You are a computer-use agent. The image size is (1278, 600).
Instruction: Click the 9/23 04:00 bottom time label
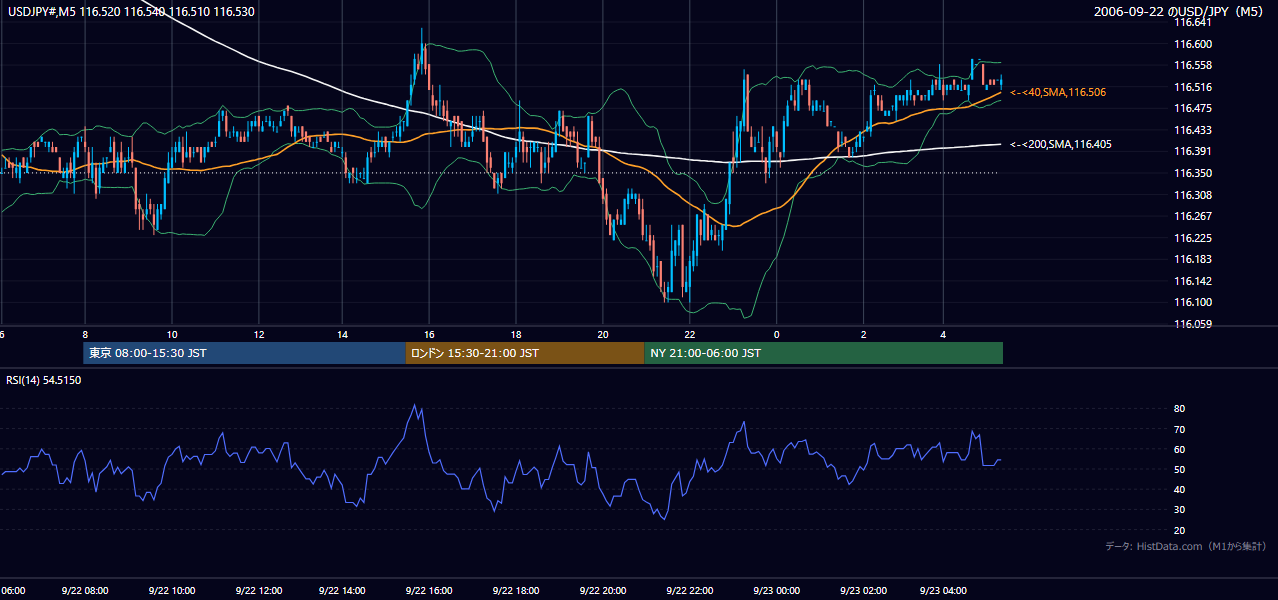(x=943, y=591)
